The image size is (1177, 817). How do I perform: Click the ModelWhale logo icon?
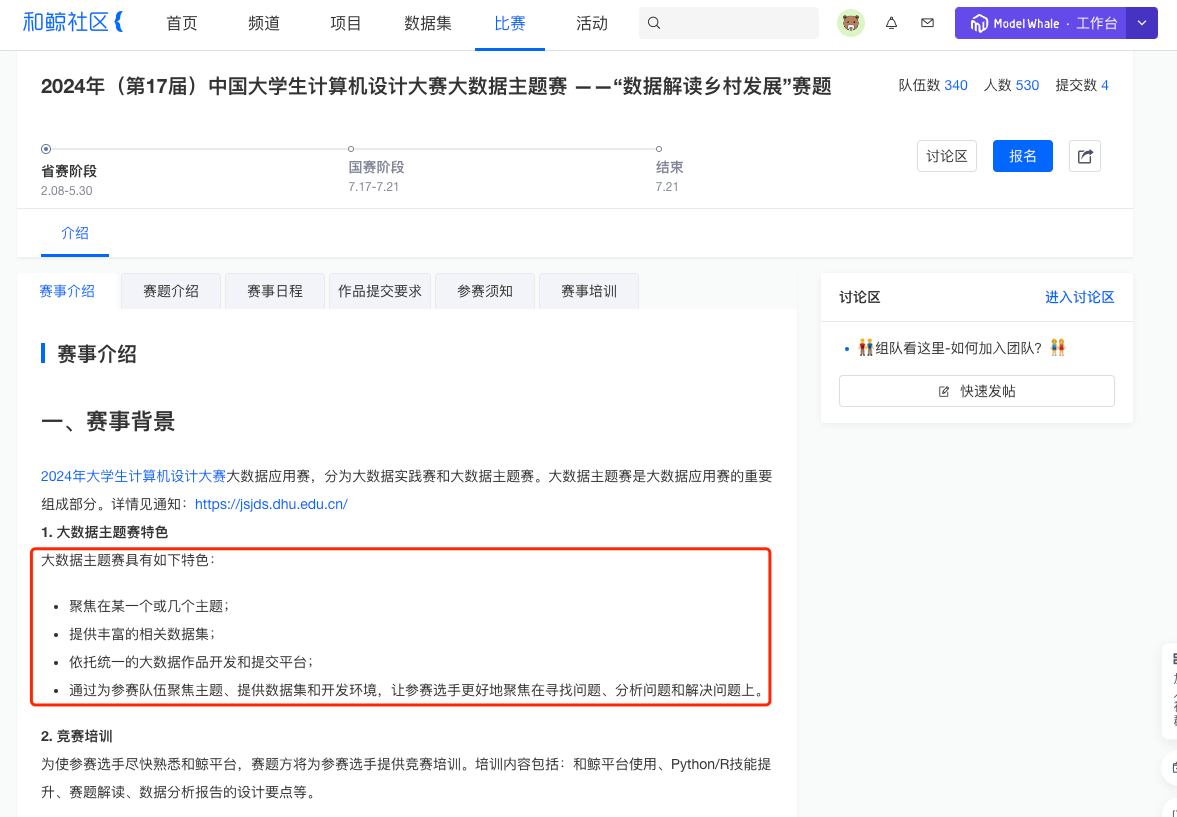(x=978, y=23)
